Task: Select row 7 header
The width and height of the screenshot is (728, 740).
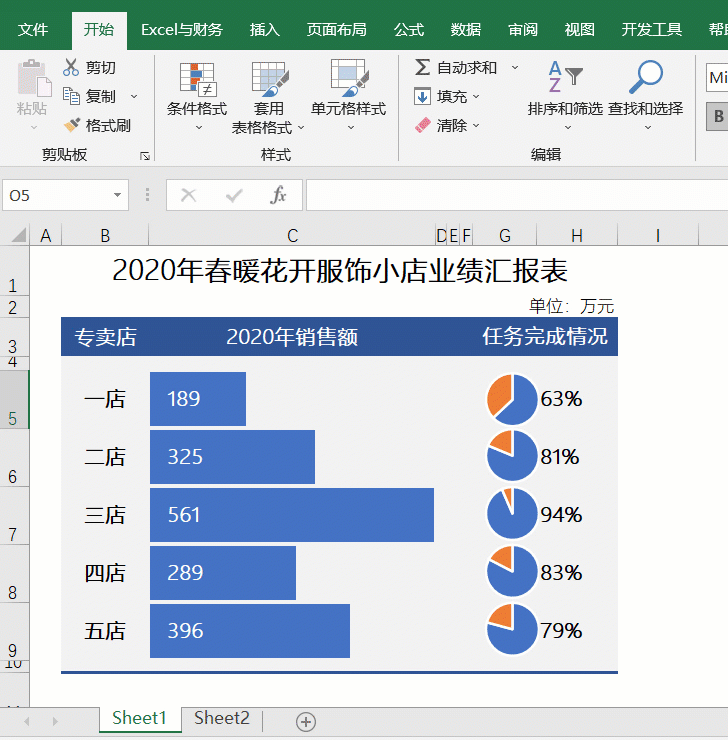Action: pyautogui.click(x=14, y=515)
